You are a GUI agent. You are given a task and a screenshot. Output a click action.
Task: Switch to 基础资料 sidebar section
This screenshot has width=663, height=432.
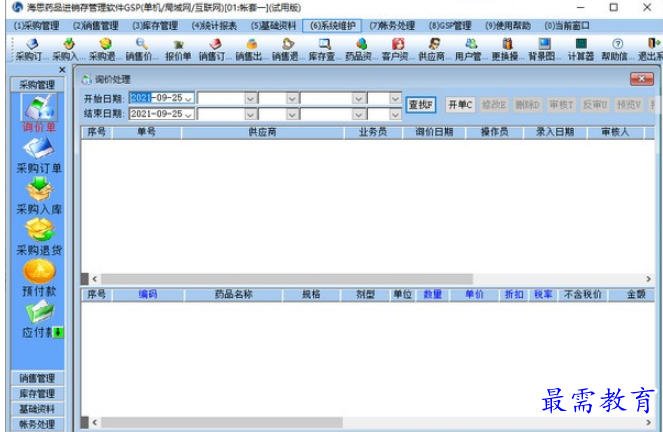pyautogui.click(x=37, y=409)
